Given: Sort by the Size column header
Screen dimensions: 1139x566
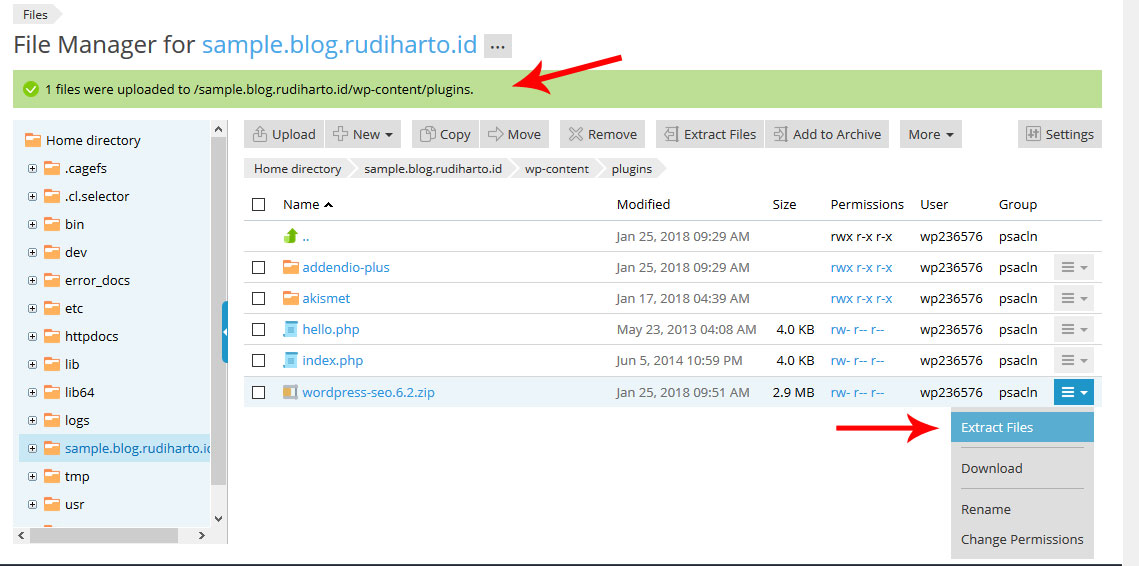Looking at the screenshot, I should (x=785, y=204).
